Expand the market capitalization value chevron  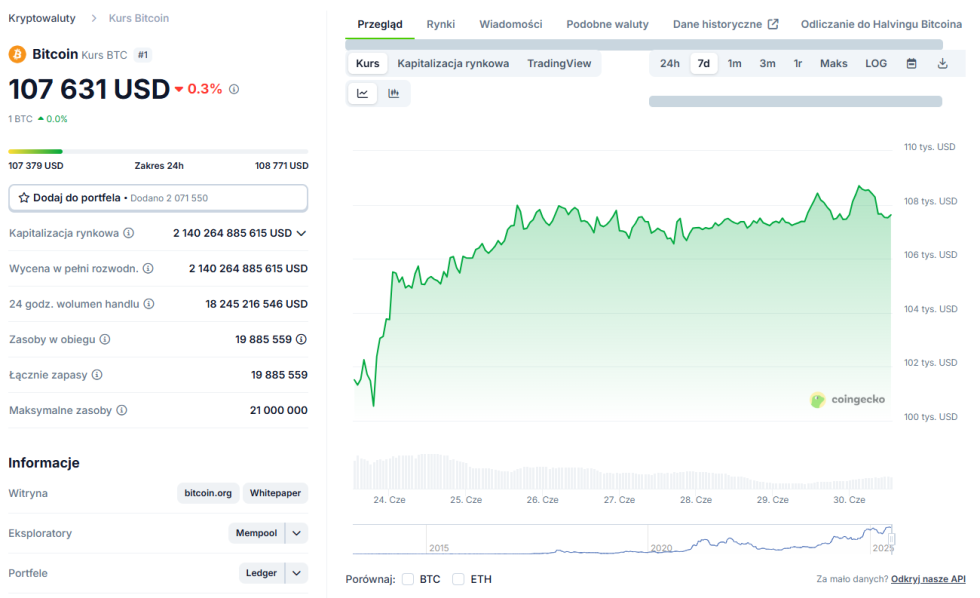click(301, 233)
